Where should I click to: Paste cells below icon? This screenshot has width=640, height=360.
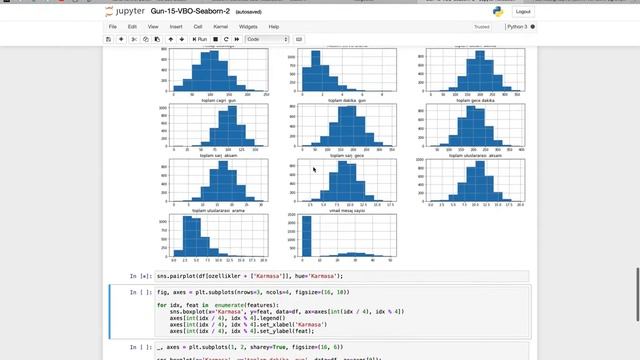pyautogui.click(x=157, y=39)
